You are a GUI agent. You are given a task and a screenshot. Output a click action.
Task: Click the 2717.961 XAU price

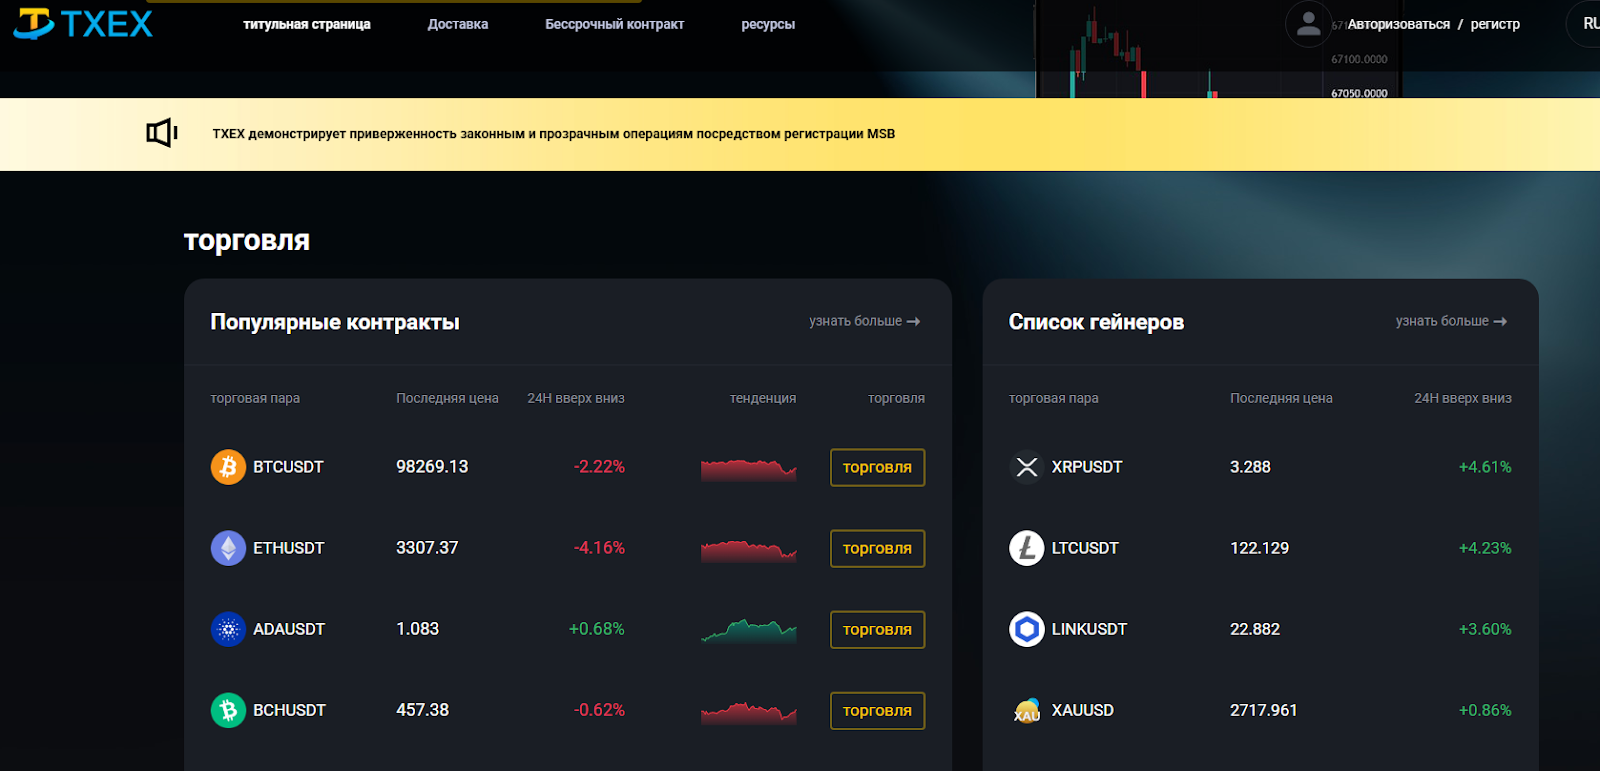1263,710
